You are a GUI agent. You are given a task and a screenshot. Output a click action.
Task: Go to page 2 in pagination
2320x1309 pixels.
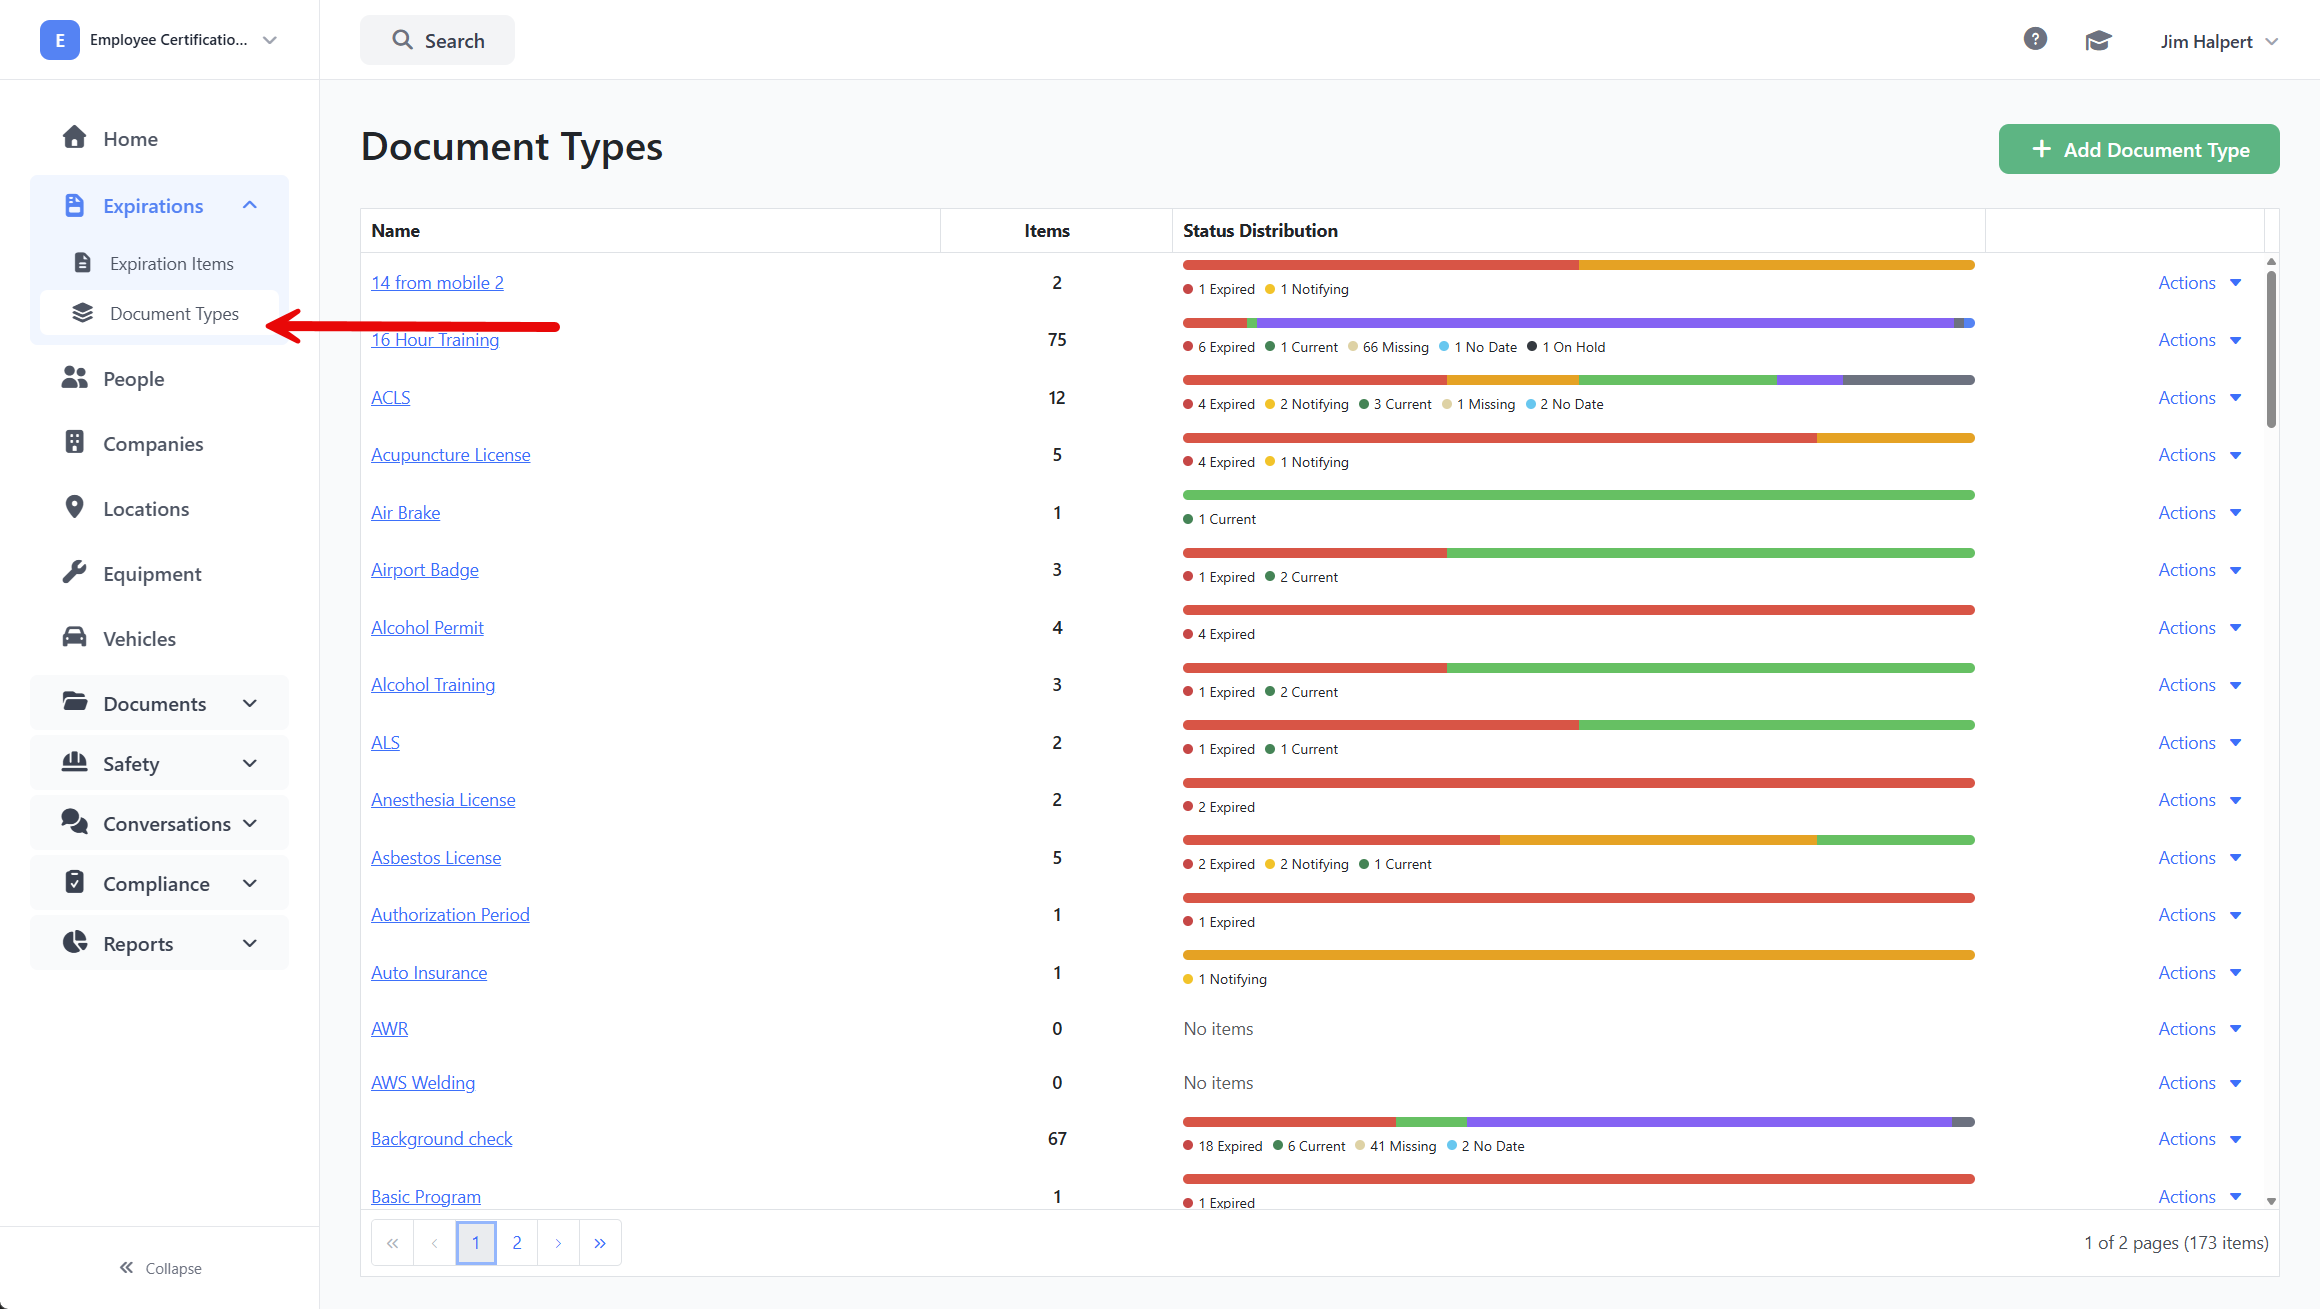(517, 1243)
